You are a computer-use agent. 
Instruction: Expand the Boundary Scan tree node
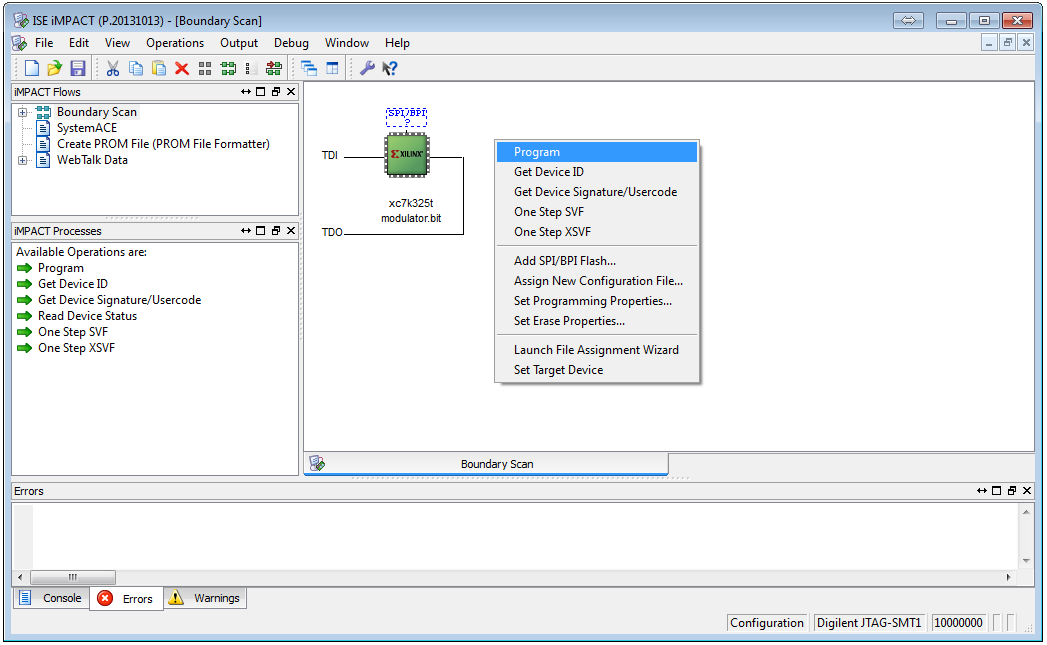pyautogui.click(x=23, y=112)
